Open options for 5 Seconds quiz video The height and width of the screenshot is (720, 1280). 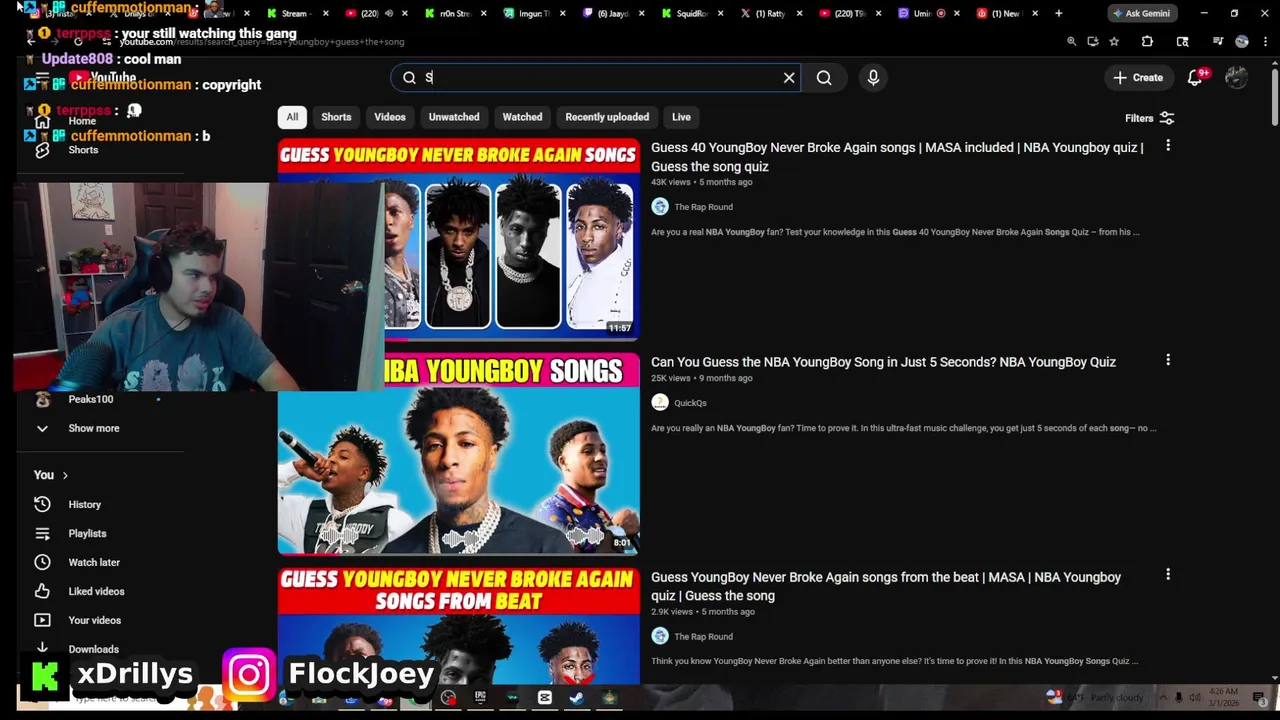1168,361
